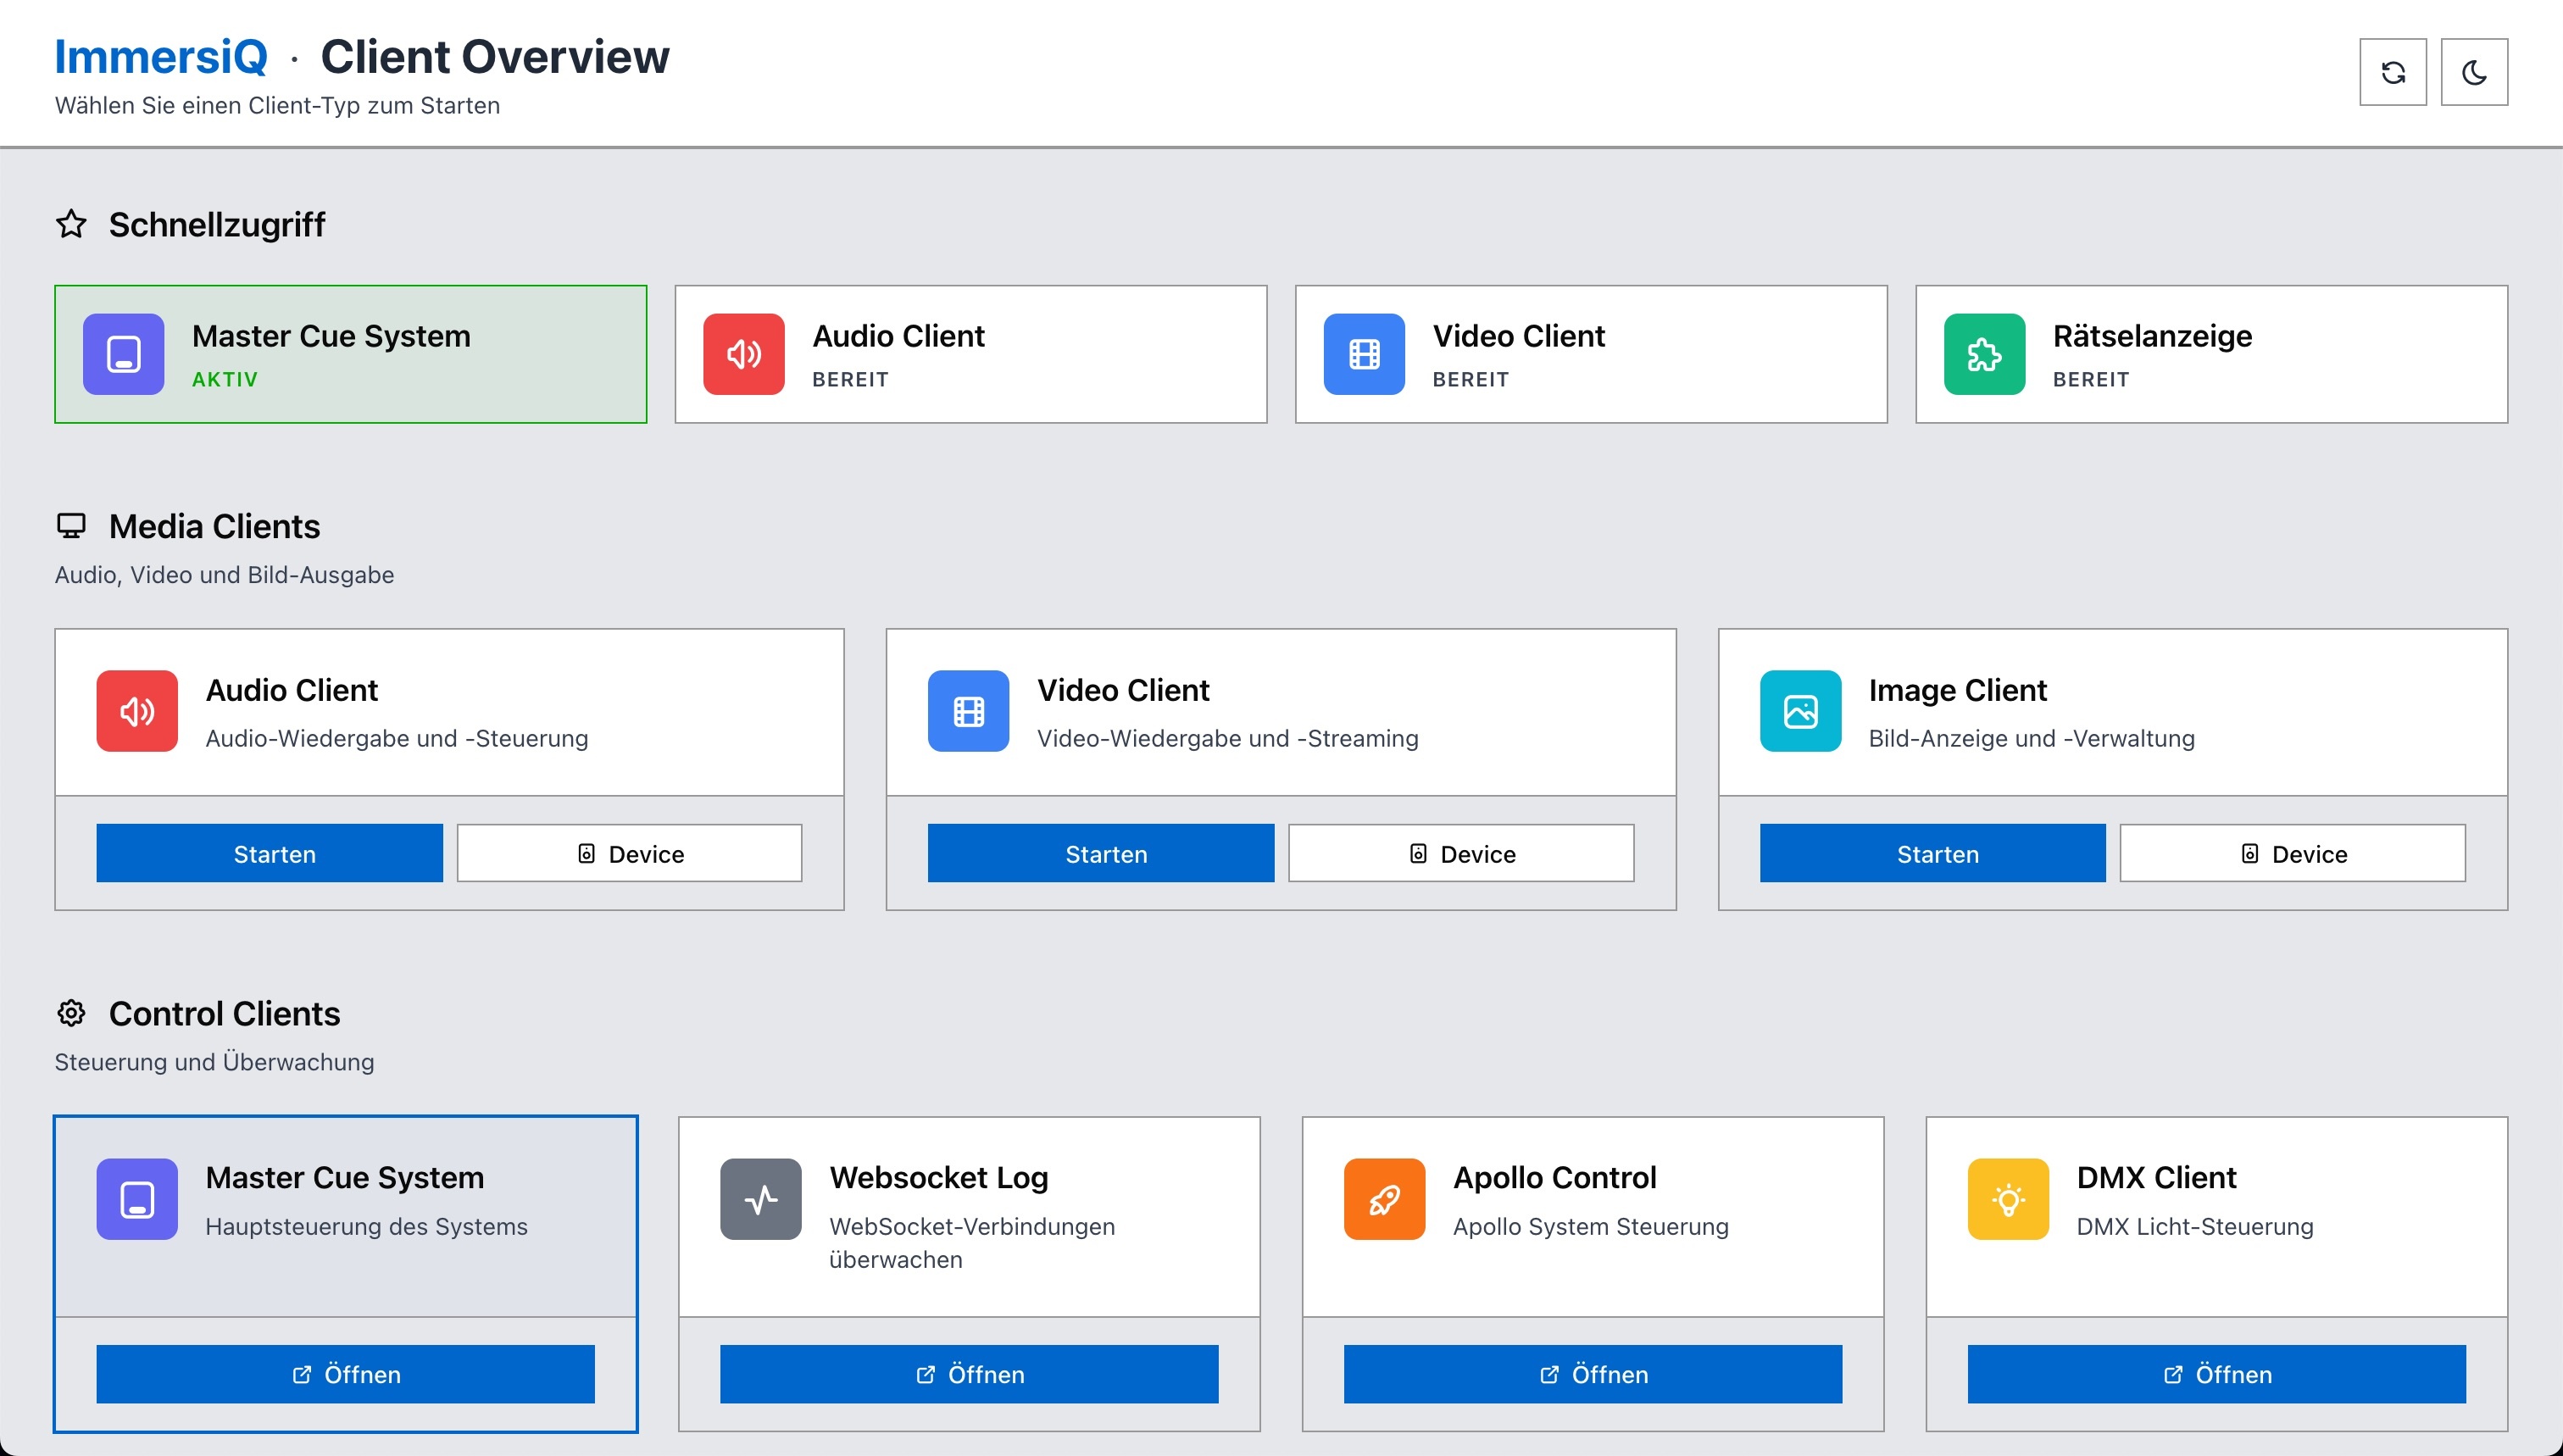Screen dimensions: 2563x1456
Task: Click the yellow DMX Client lightbulb icon
Action: (2007, 1199)
